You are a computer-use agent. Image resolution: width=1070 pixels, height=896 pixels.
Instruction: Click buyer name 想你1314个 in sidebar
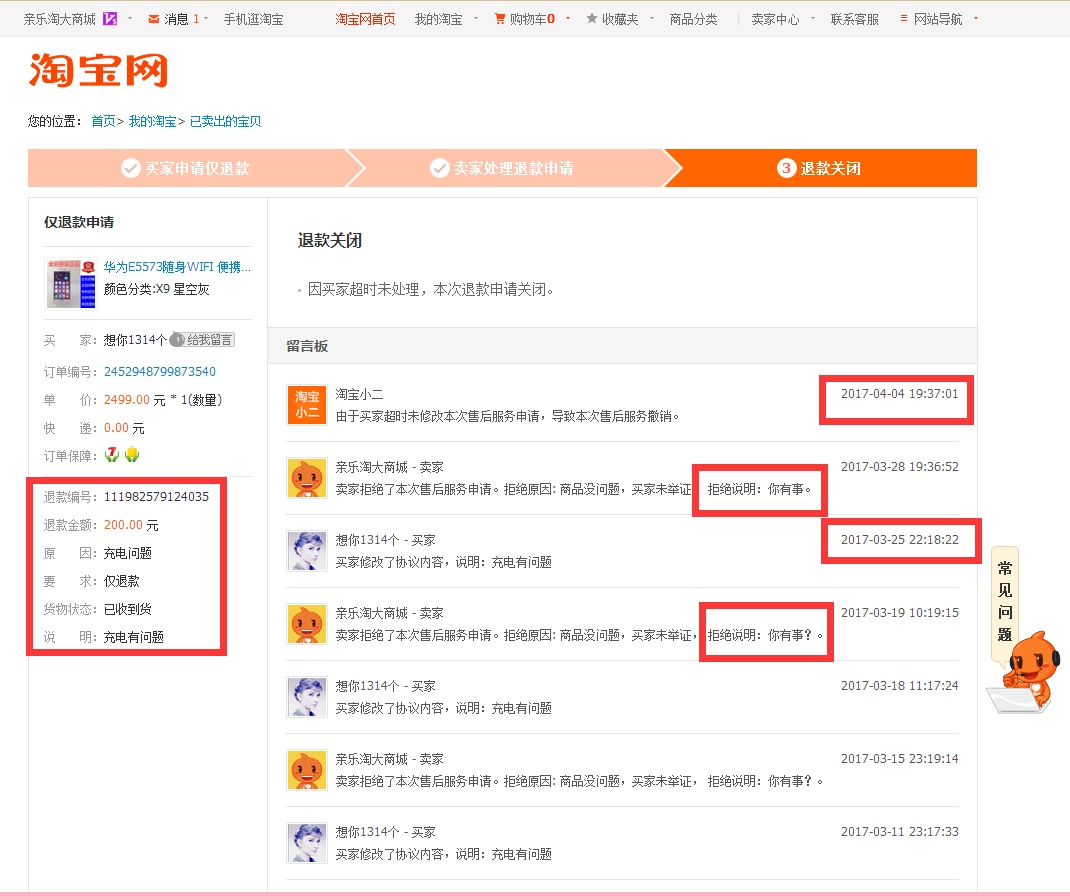click(135, 340)
